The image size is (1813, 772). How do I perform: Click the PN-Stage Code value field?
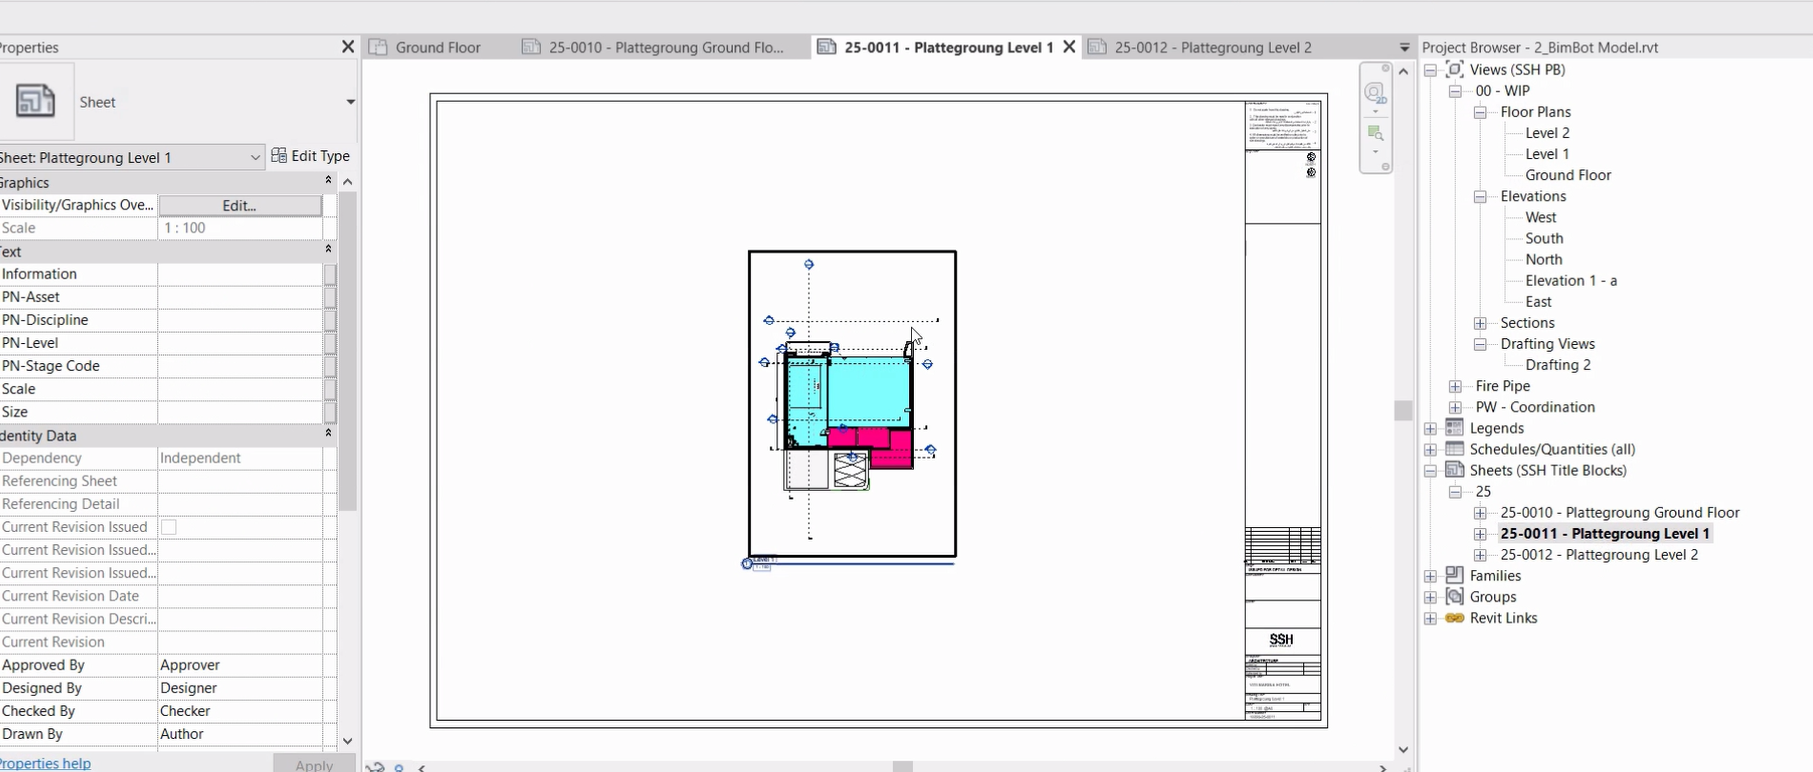[240, 366]
